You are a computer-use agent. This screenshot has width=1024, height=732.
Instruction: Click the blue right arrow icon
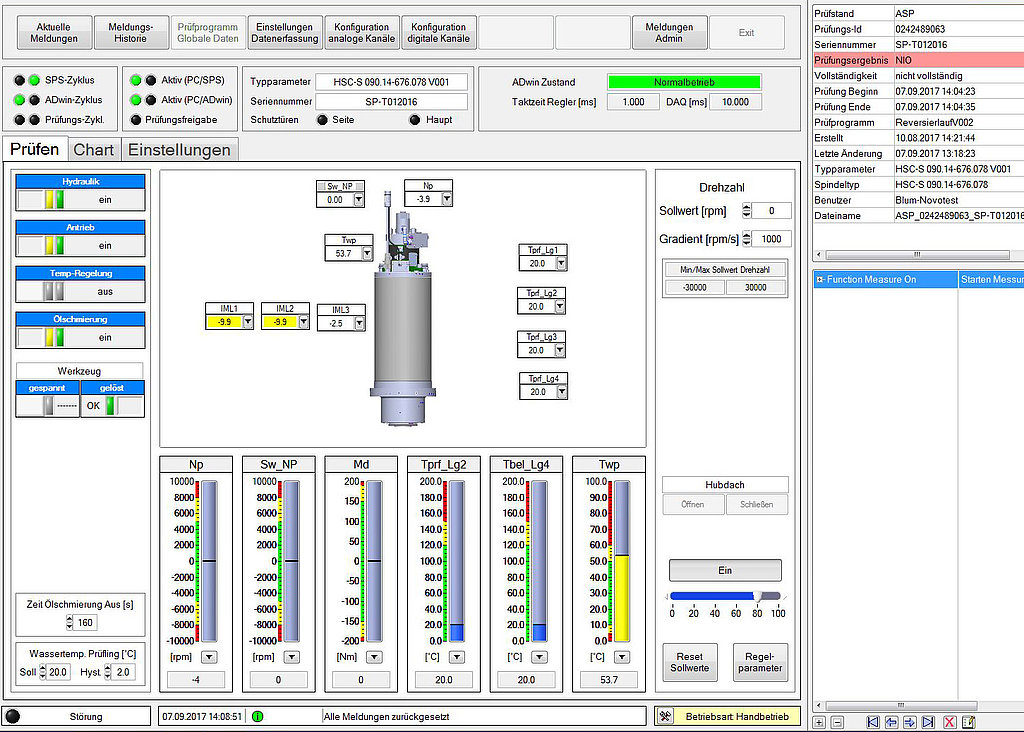909,722
